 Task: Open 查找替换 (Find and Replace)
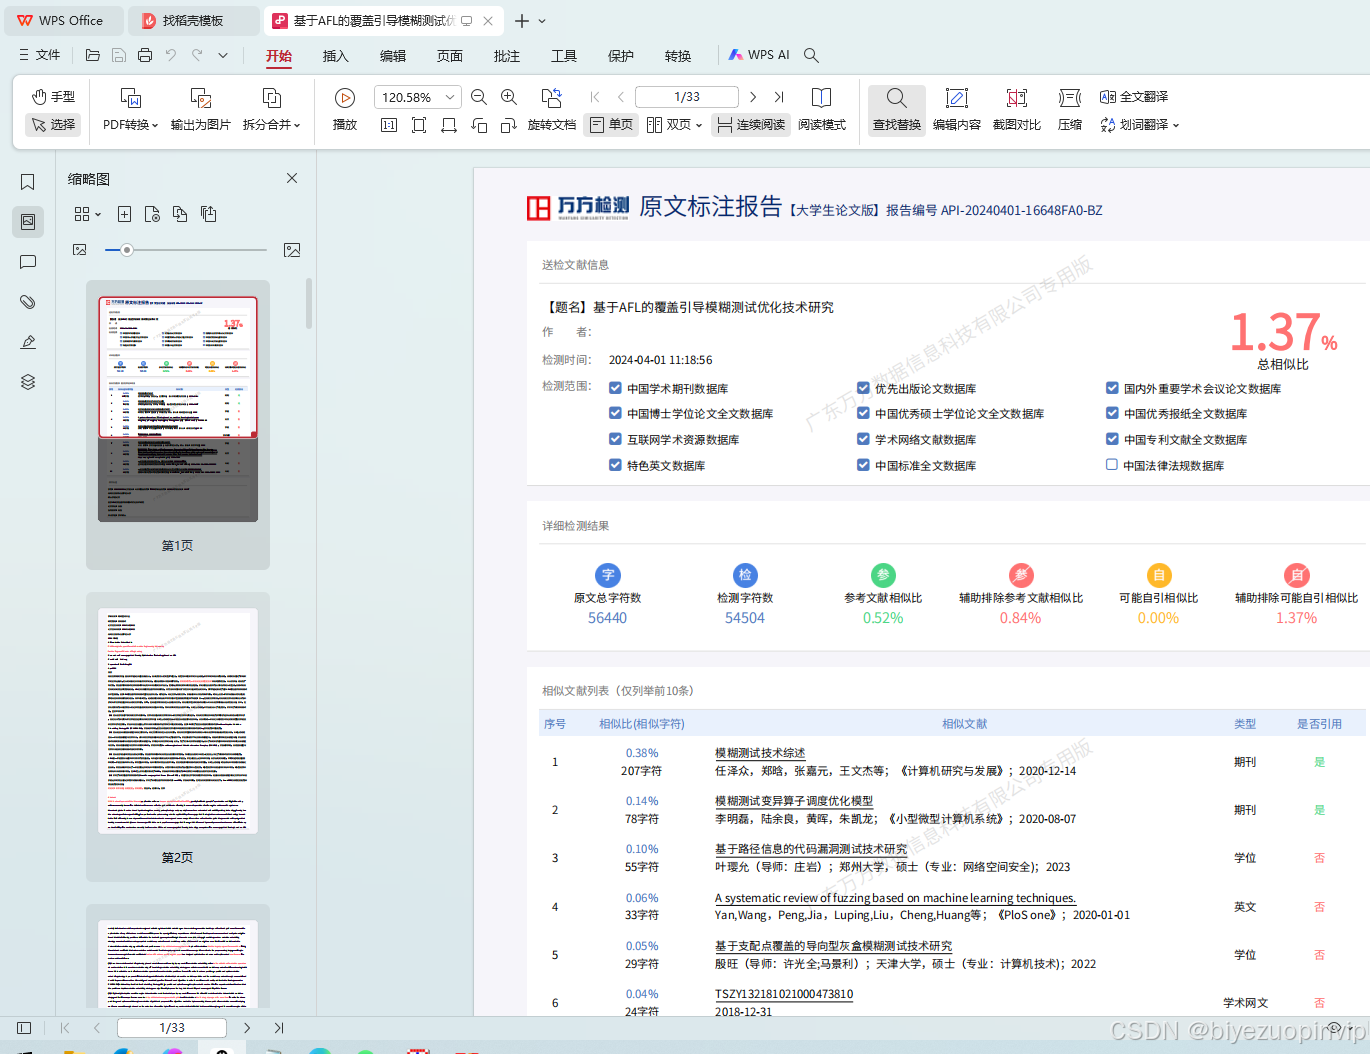coord(896,110)
